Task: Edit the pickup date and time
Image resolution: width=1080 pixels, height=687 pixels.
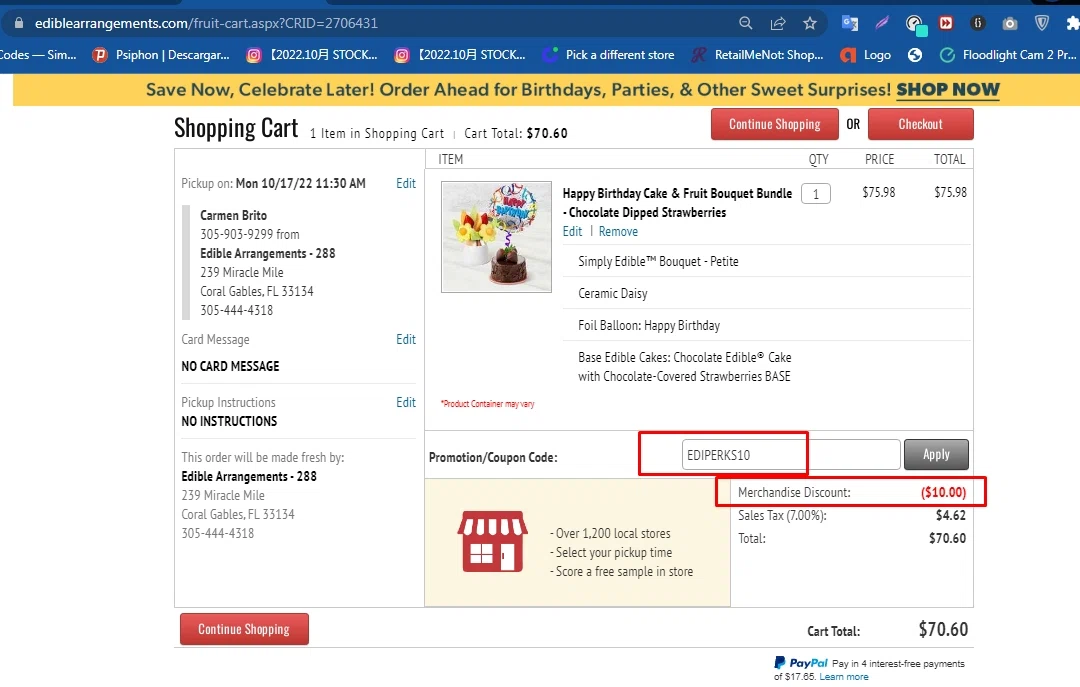Action: [x=406, y=183]
